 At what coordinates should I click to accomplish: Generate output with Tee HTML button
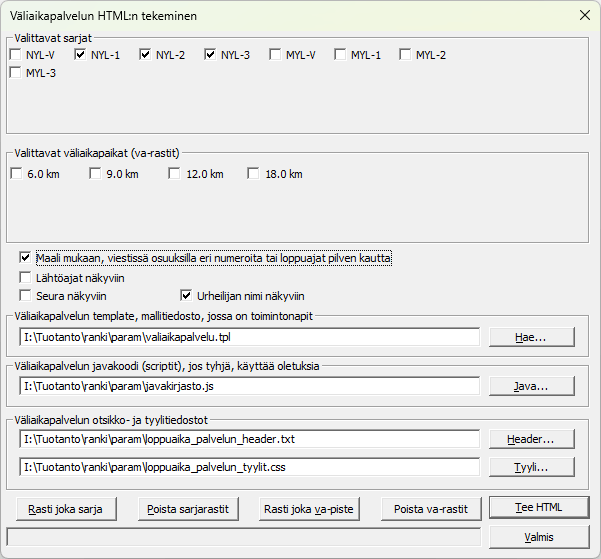(538, 507)
